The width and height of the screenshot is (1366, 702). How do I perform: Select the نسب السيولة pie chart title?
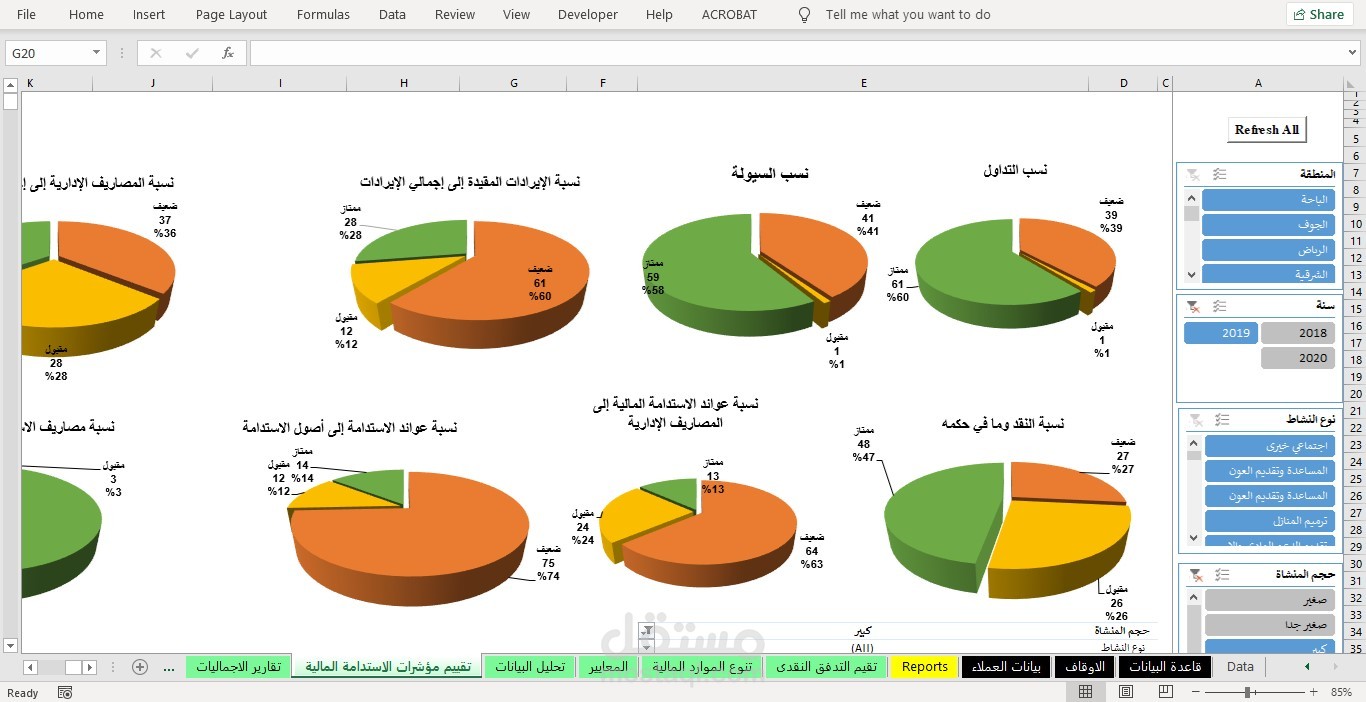(x=770, y=173)
